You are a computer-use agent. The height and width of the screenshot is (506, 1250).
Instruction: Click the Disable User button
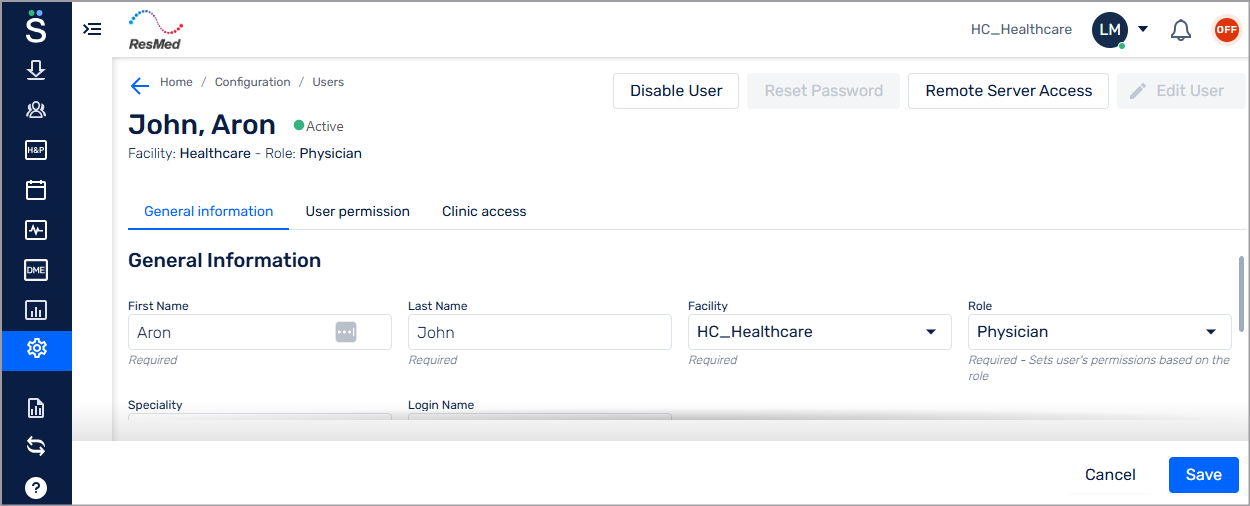click(676, 91)
